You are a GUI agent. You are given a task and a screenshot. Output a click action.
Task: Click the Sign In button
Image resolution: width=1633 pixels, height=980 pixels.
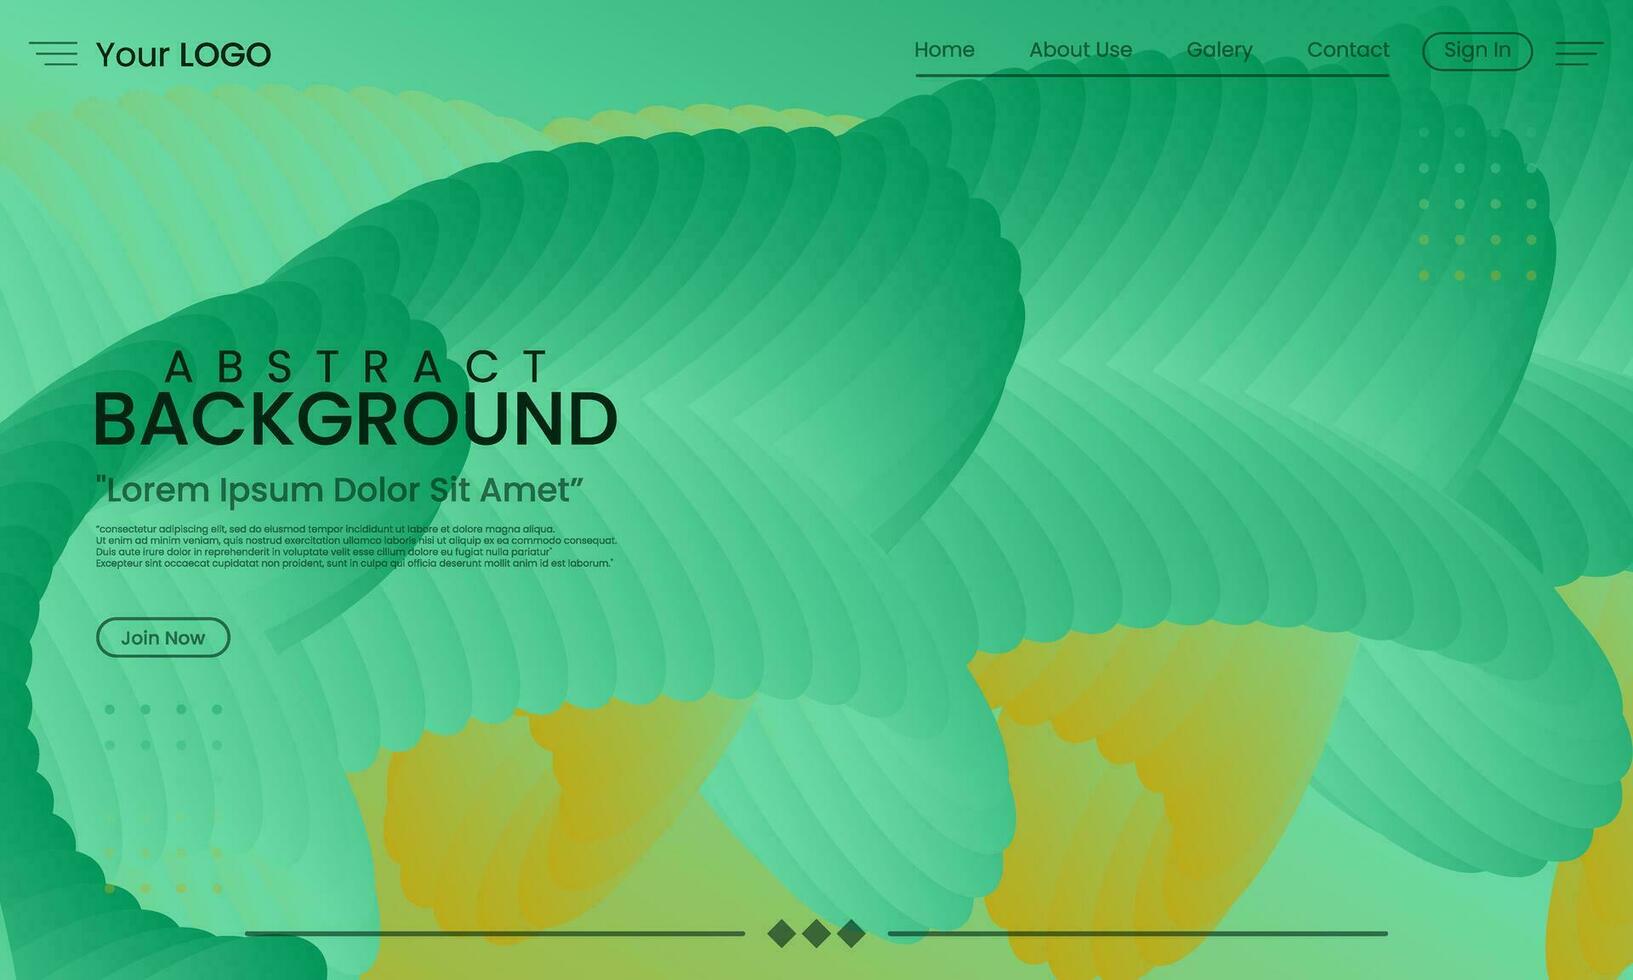click(x=1477, y=51)
